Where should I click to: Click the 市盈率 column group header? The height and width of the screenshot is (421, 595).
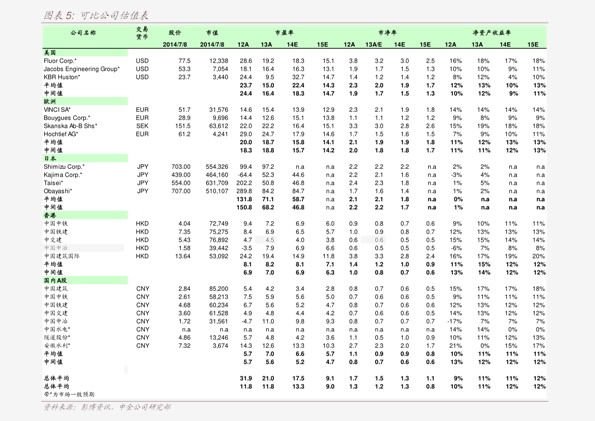coord(284,33)
